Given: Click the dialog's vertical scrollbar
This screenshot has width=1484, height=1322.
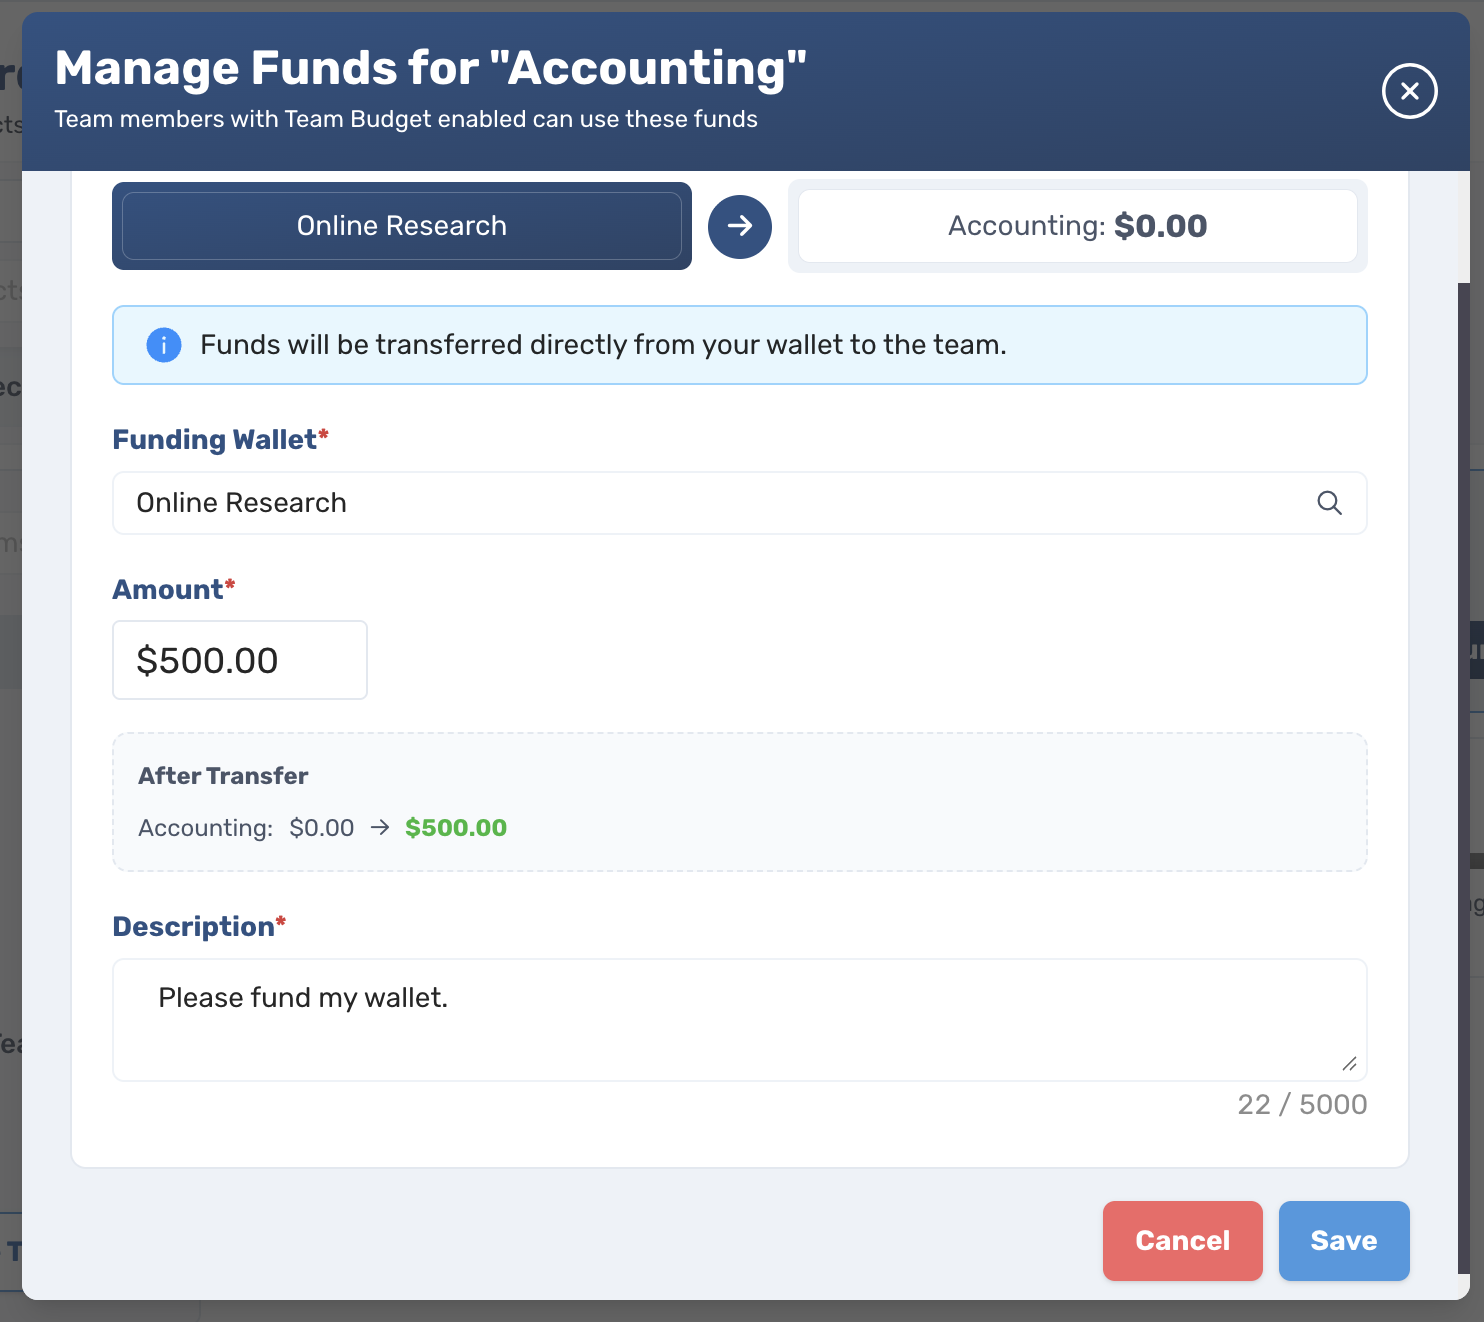Looking at the screenshot, I should [x=1464, y=778].
